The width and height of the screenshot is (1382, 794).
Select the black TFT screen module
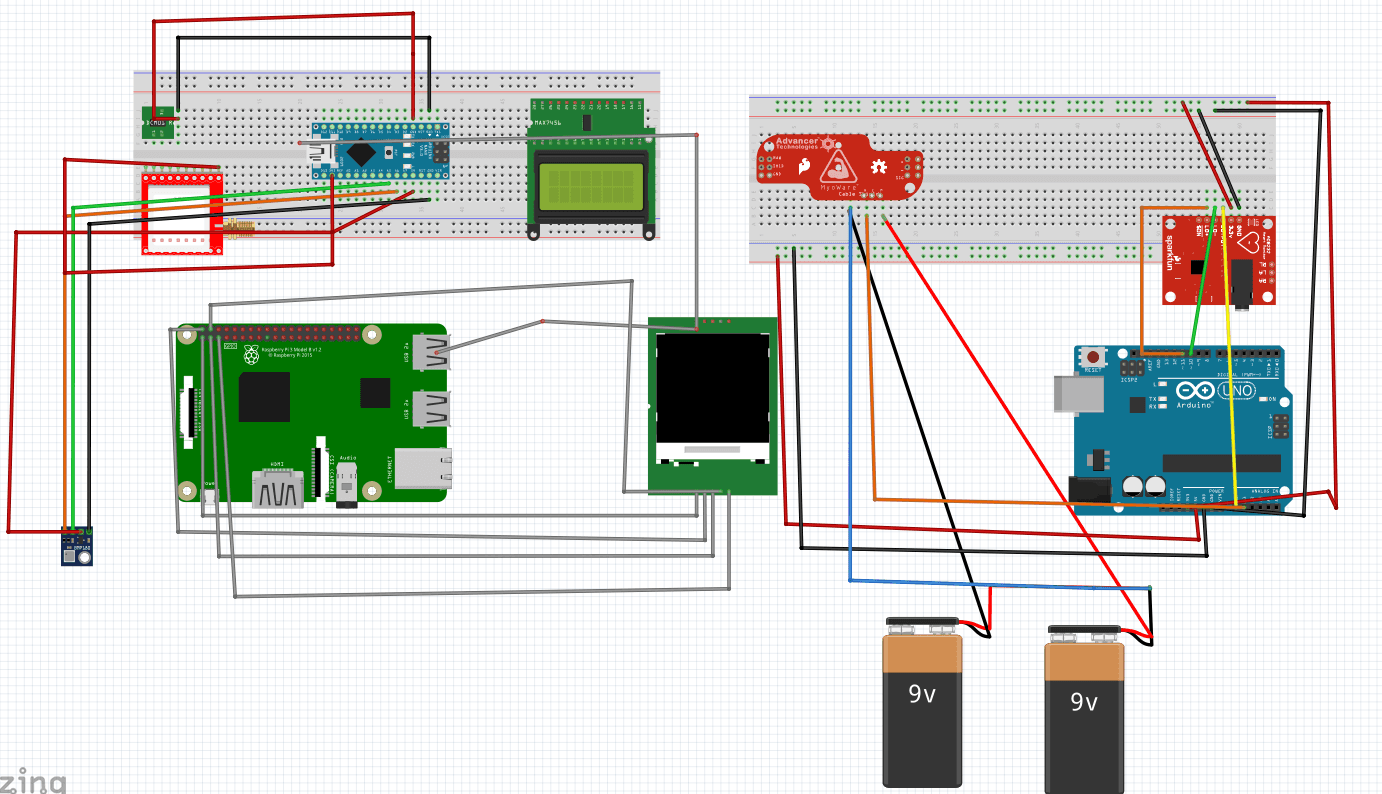coord(712,406)
